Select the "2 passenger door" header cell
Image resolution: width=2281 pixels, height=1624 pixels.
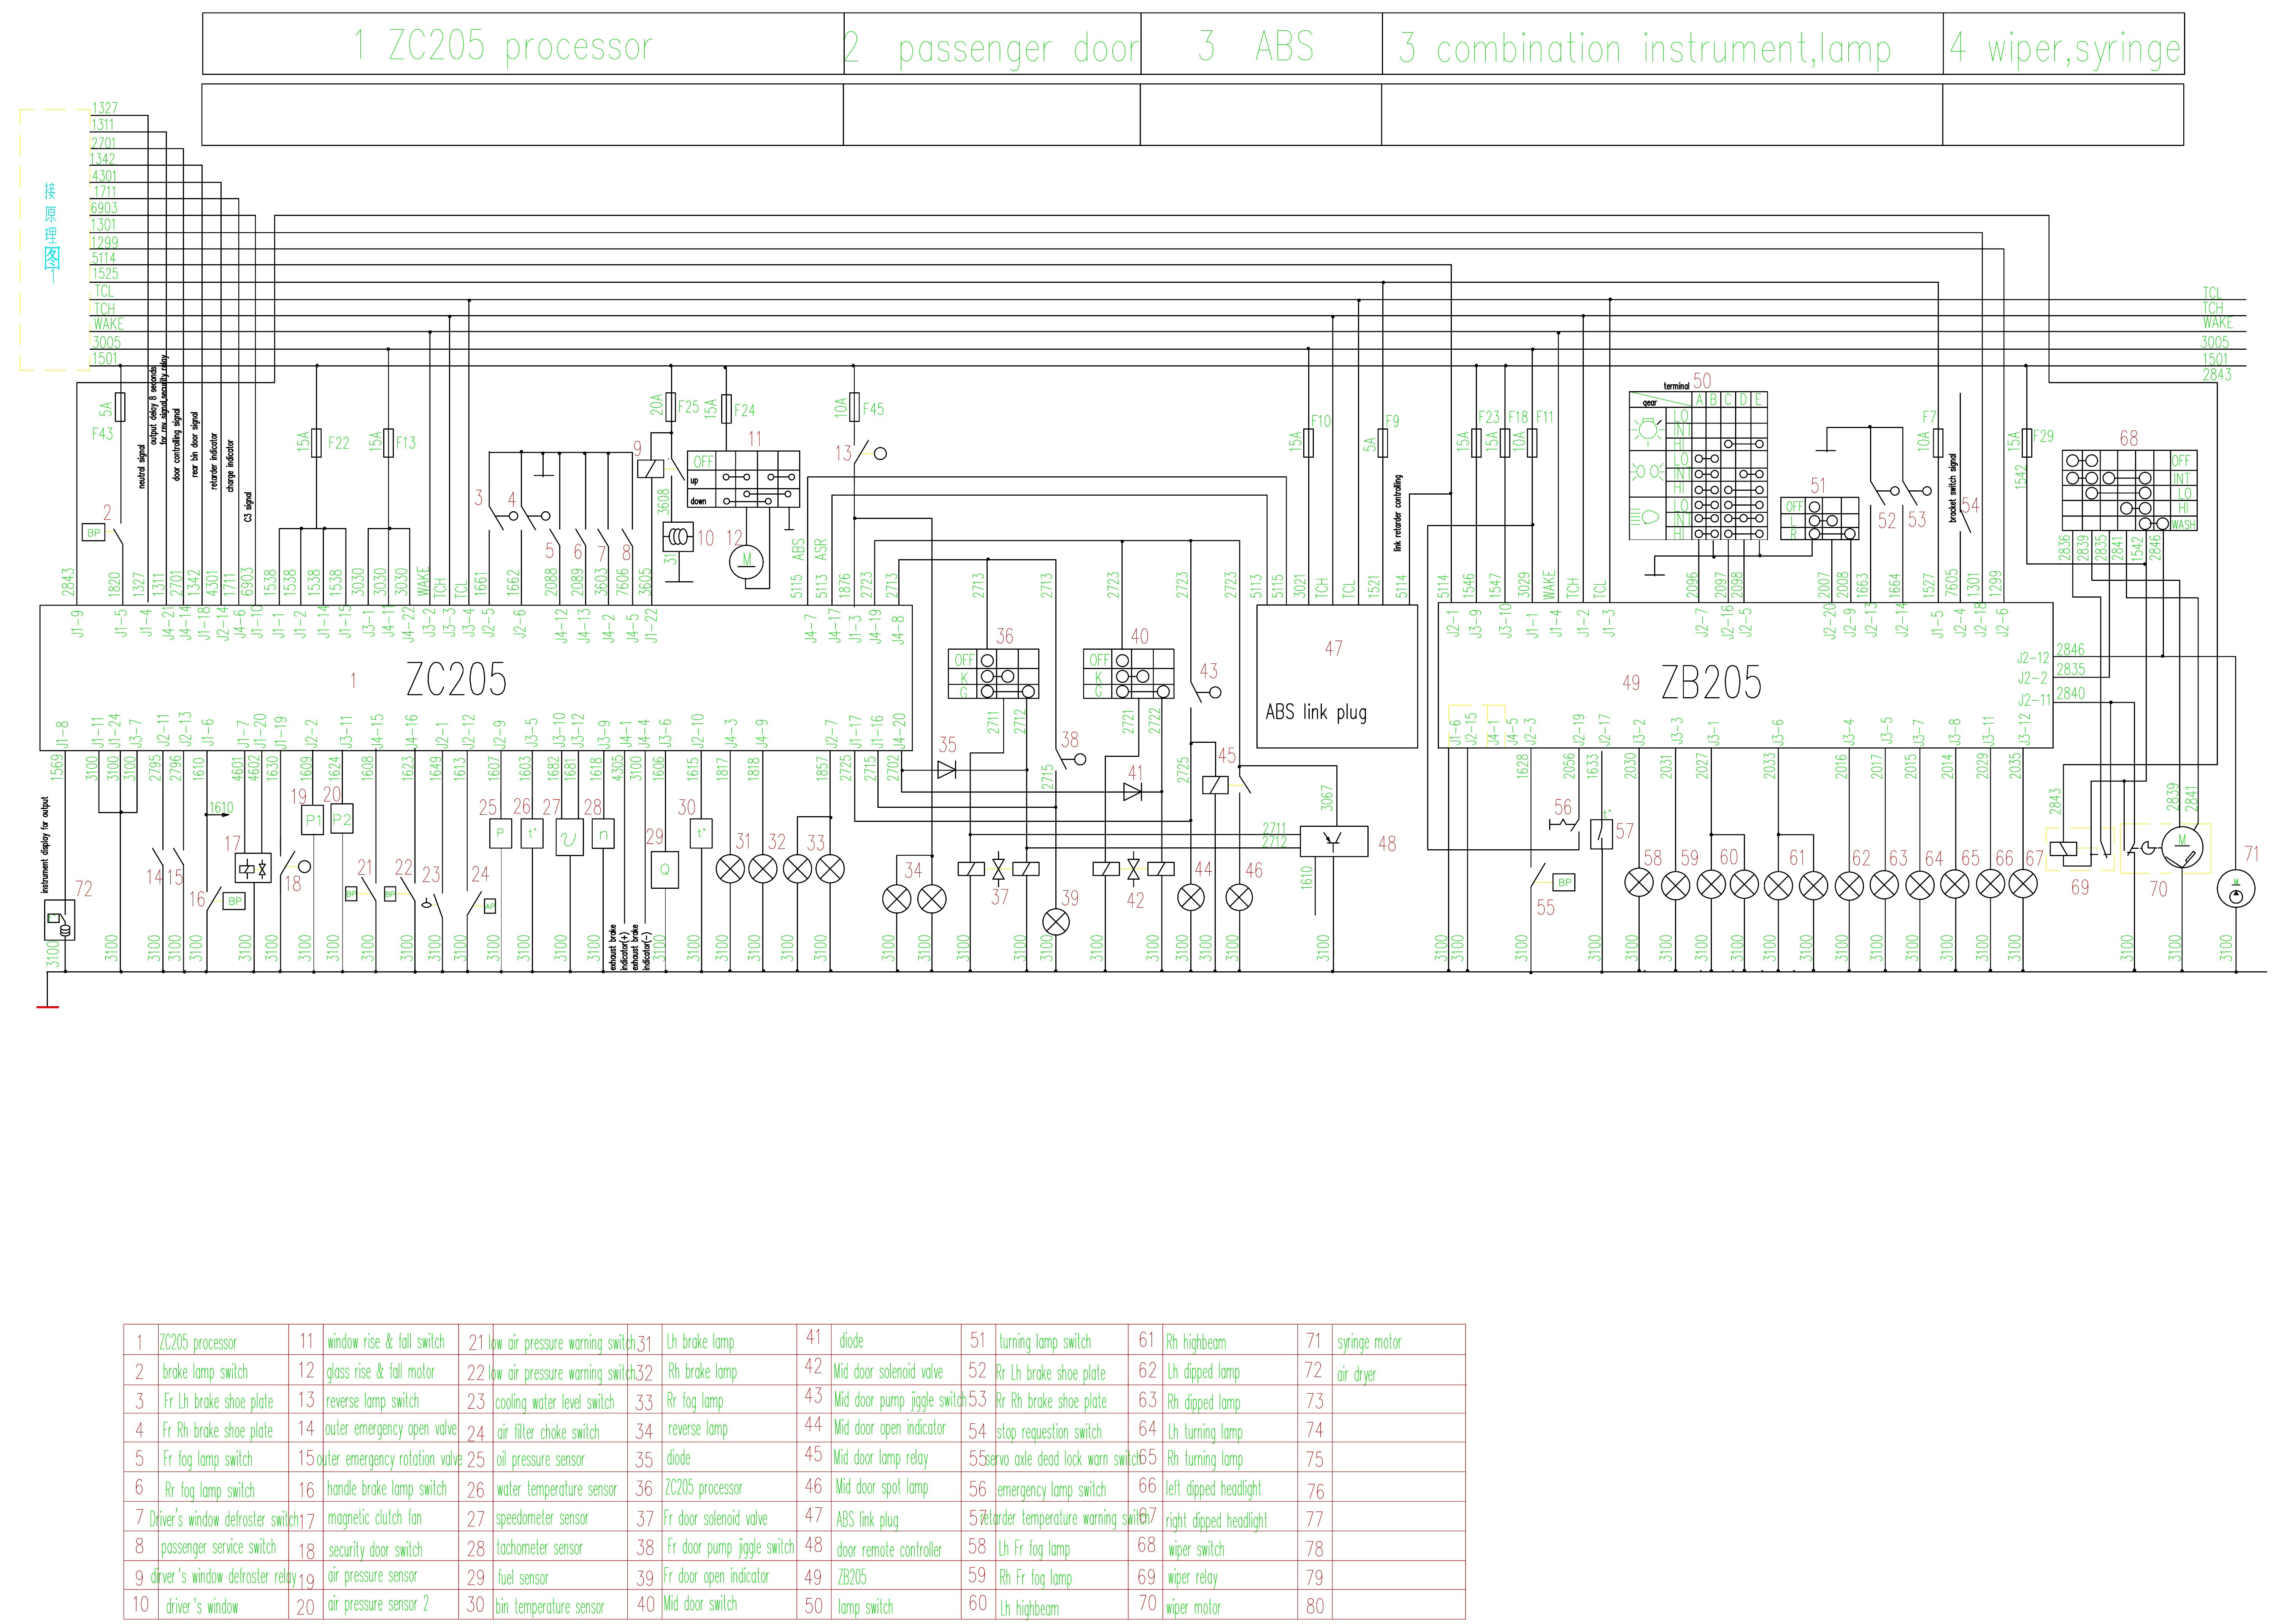[992, 44]
